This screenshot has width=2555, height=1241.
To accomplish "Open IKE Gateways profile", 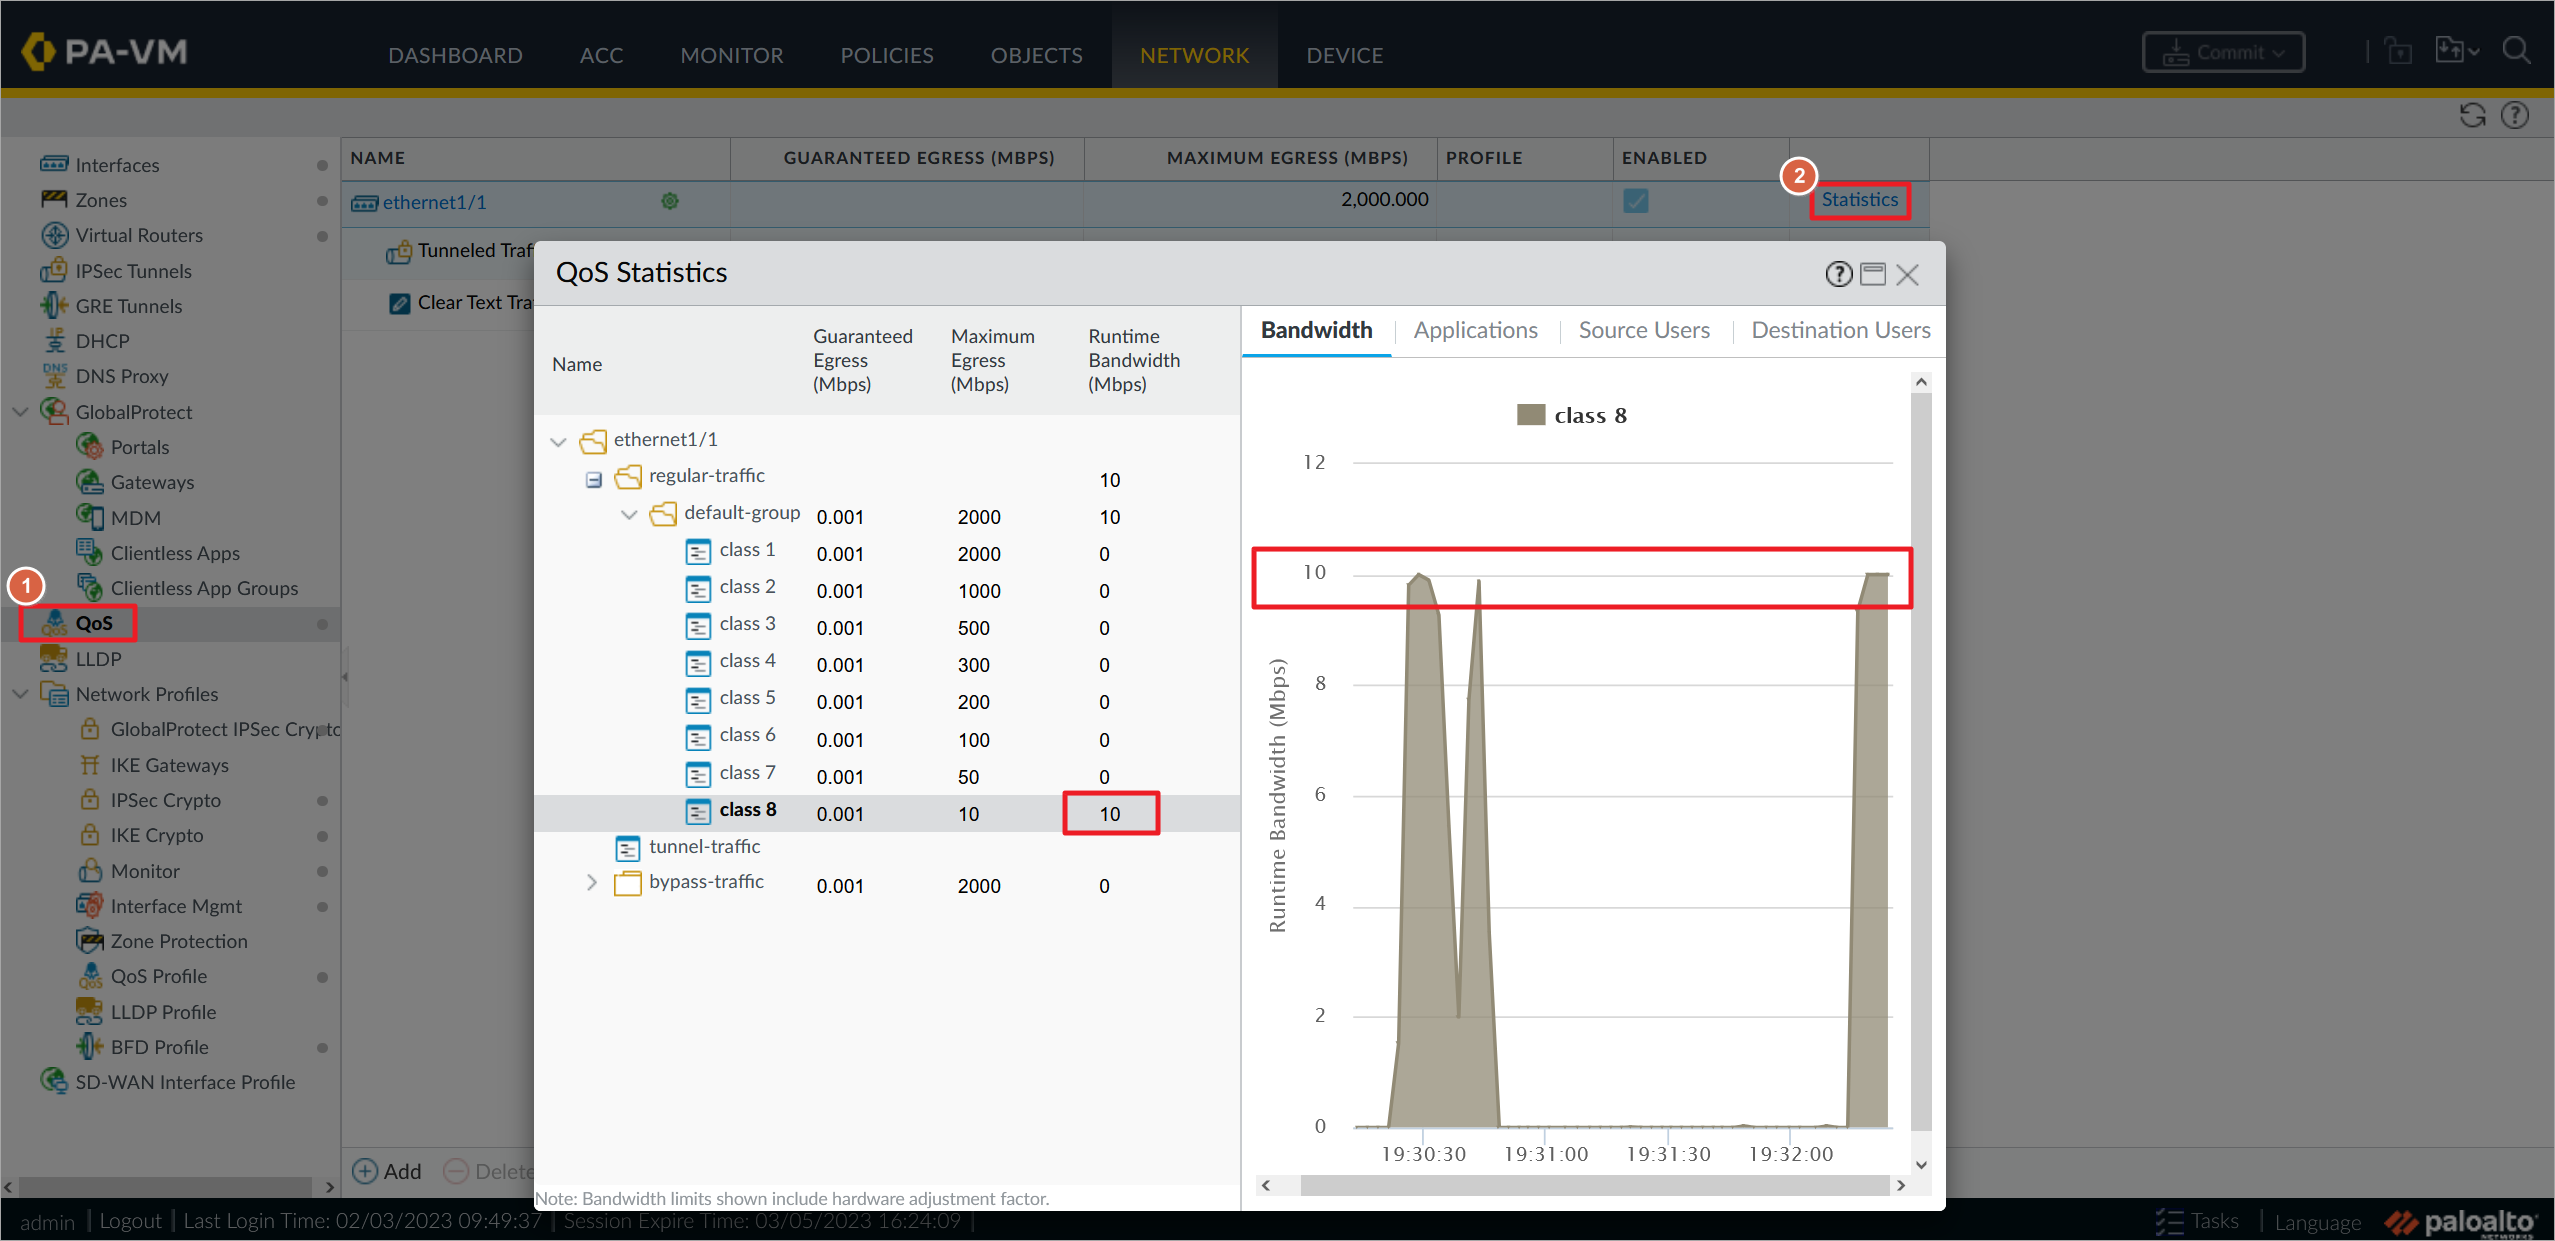I will point(169,765).
